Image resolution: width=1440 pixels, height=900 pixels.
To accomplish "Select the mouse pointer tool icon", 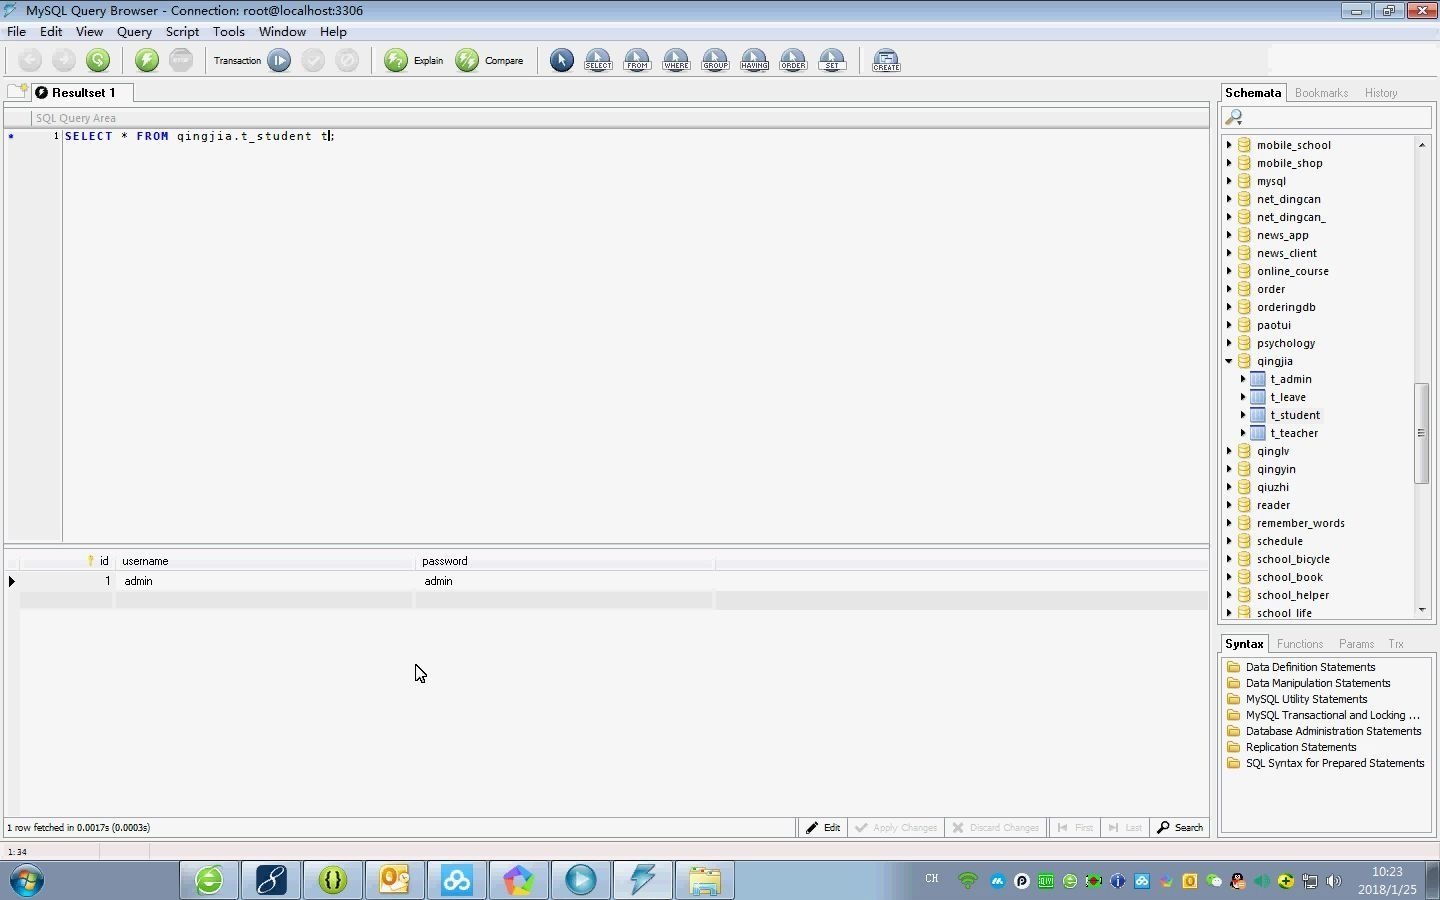I will (562, 61).
